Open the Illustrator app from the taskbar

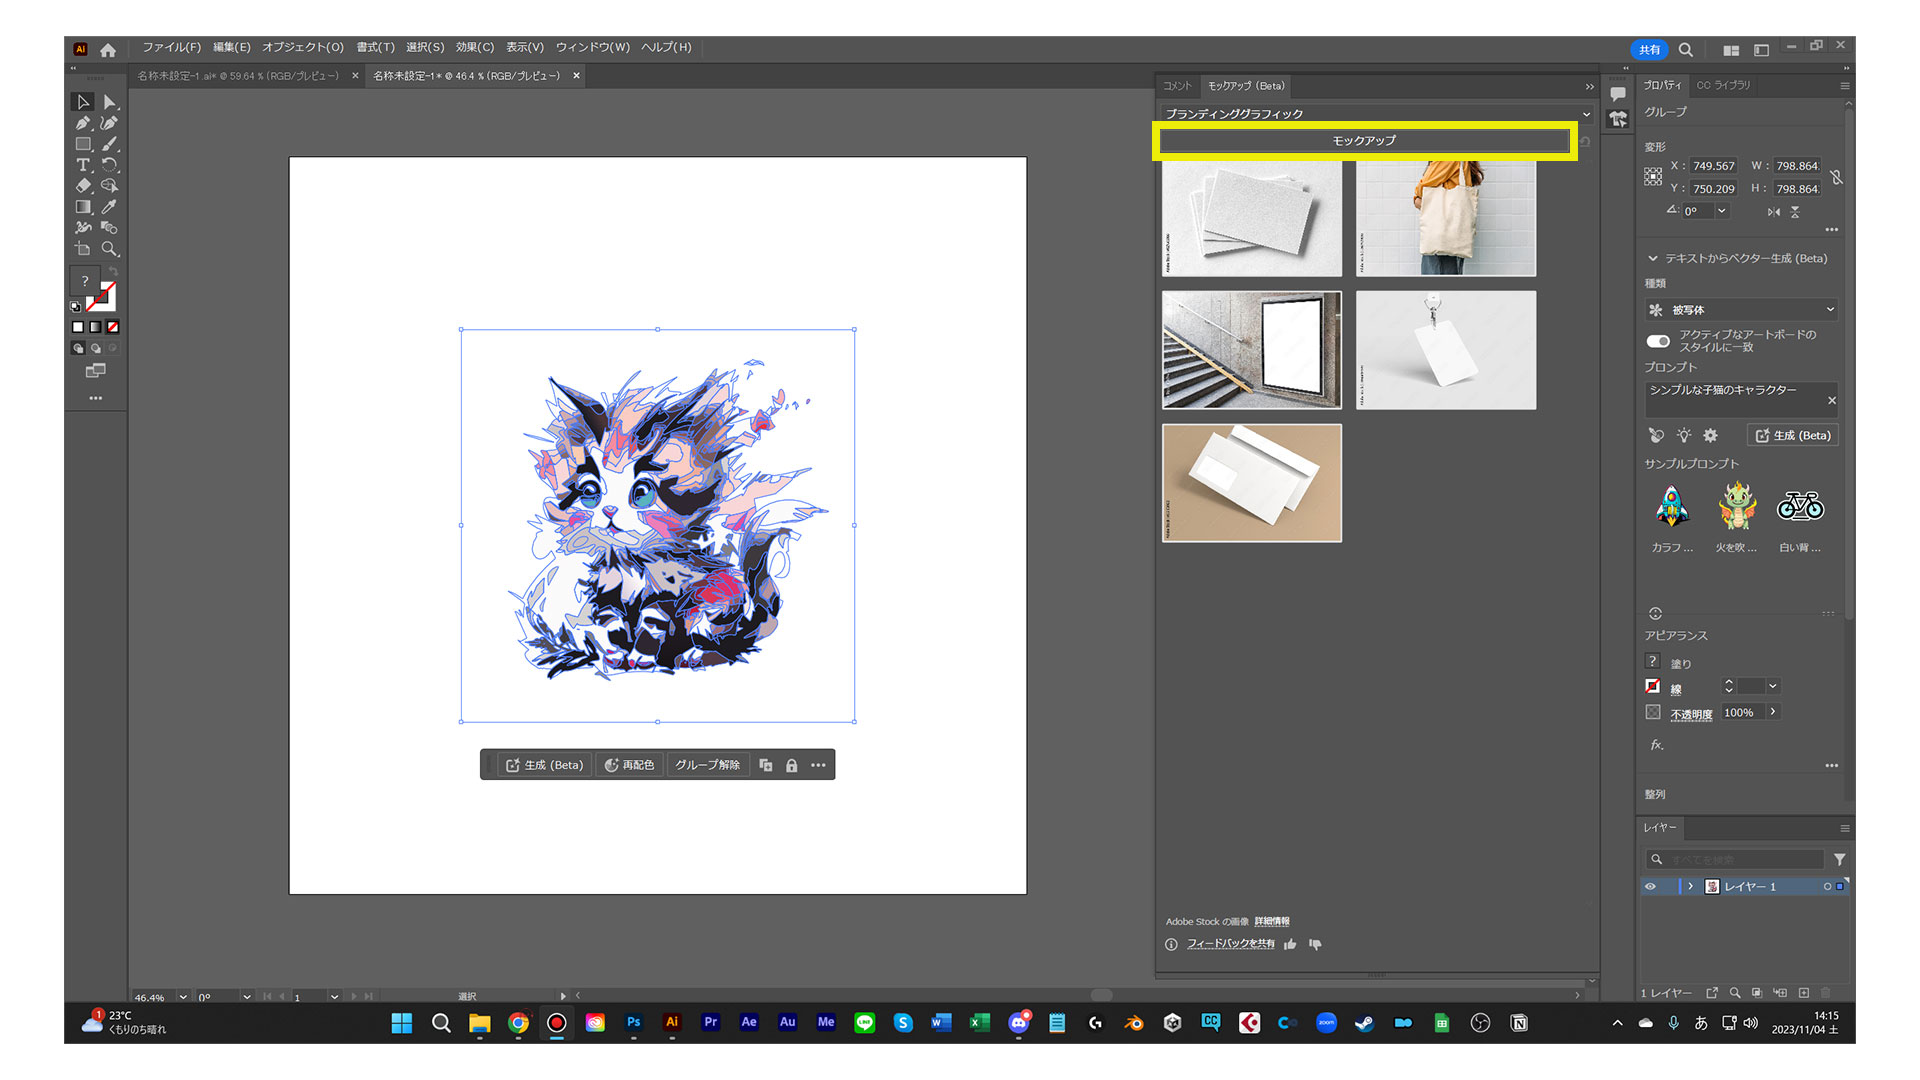tap(672, 1022)
